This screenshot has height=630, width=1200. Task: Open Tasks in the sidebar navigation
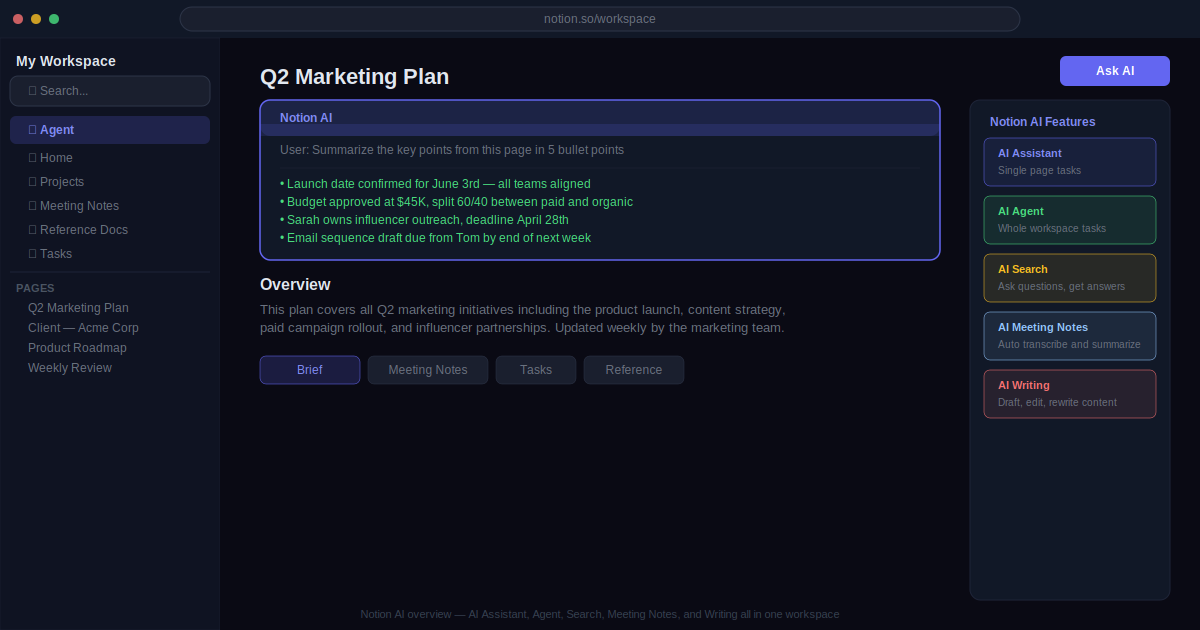click(x=110, y=254)
